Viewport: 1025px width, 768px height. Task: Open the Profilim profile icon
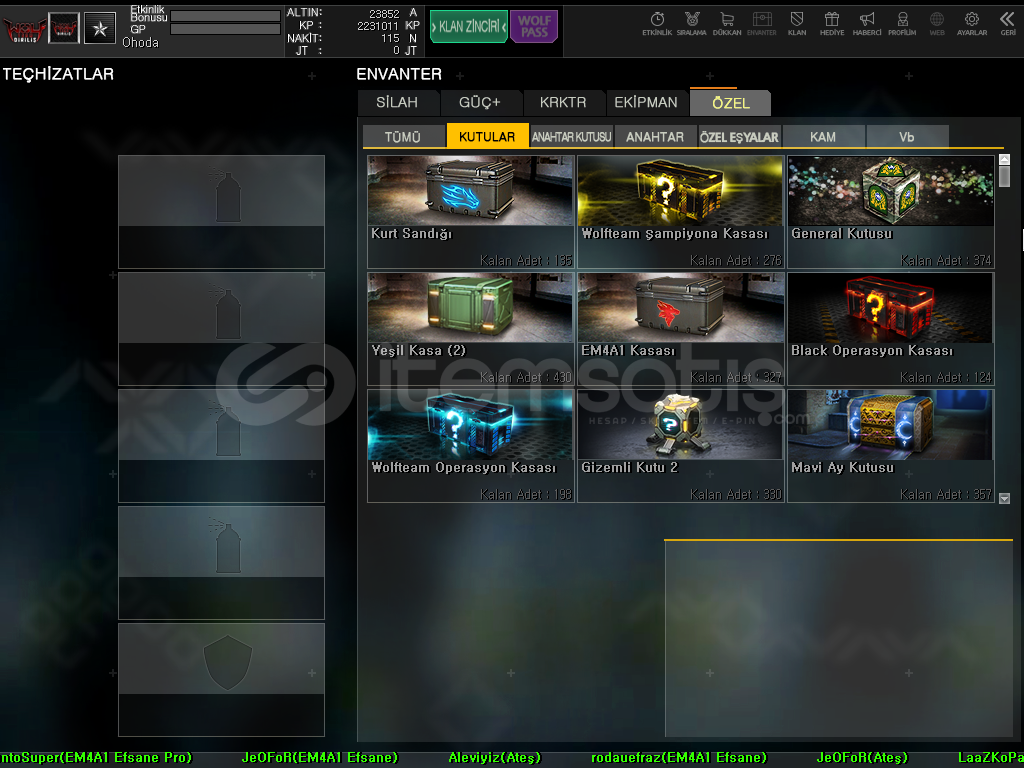(x=902, y=24)
